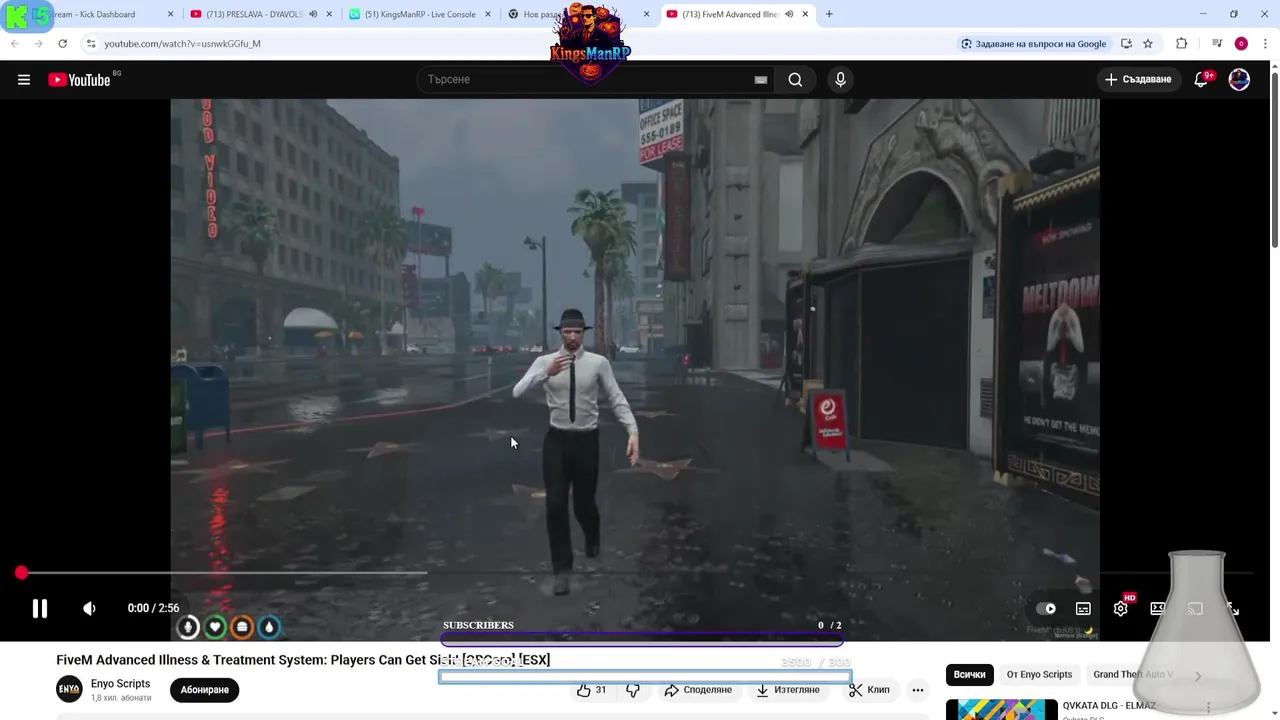
Task: Open the browser extensions puzzle icon
Action: pos(1182,44)
